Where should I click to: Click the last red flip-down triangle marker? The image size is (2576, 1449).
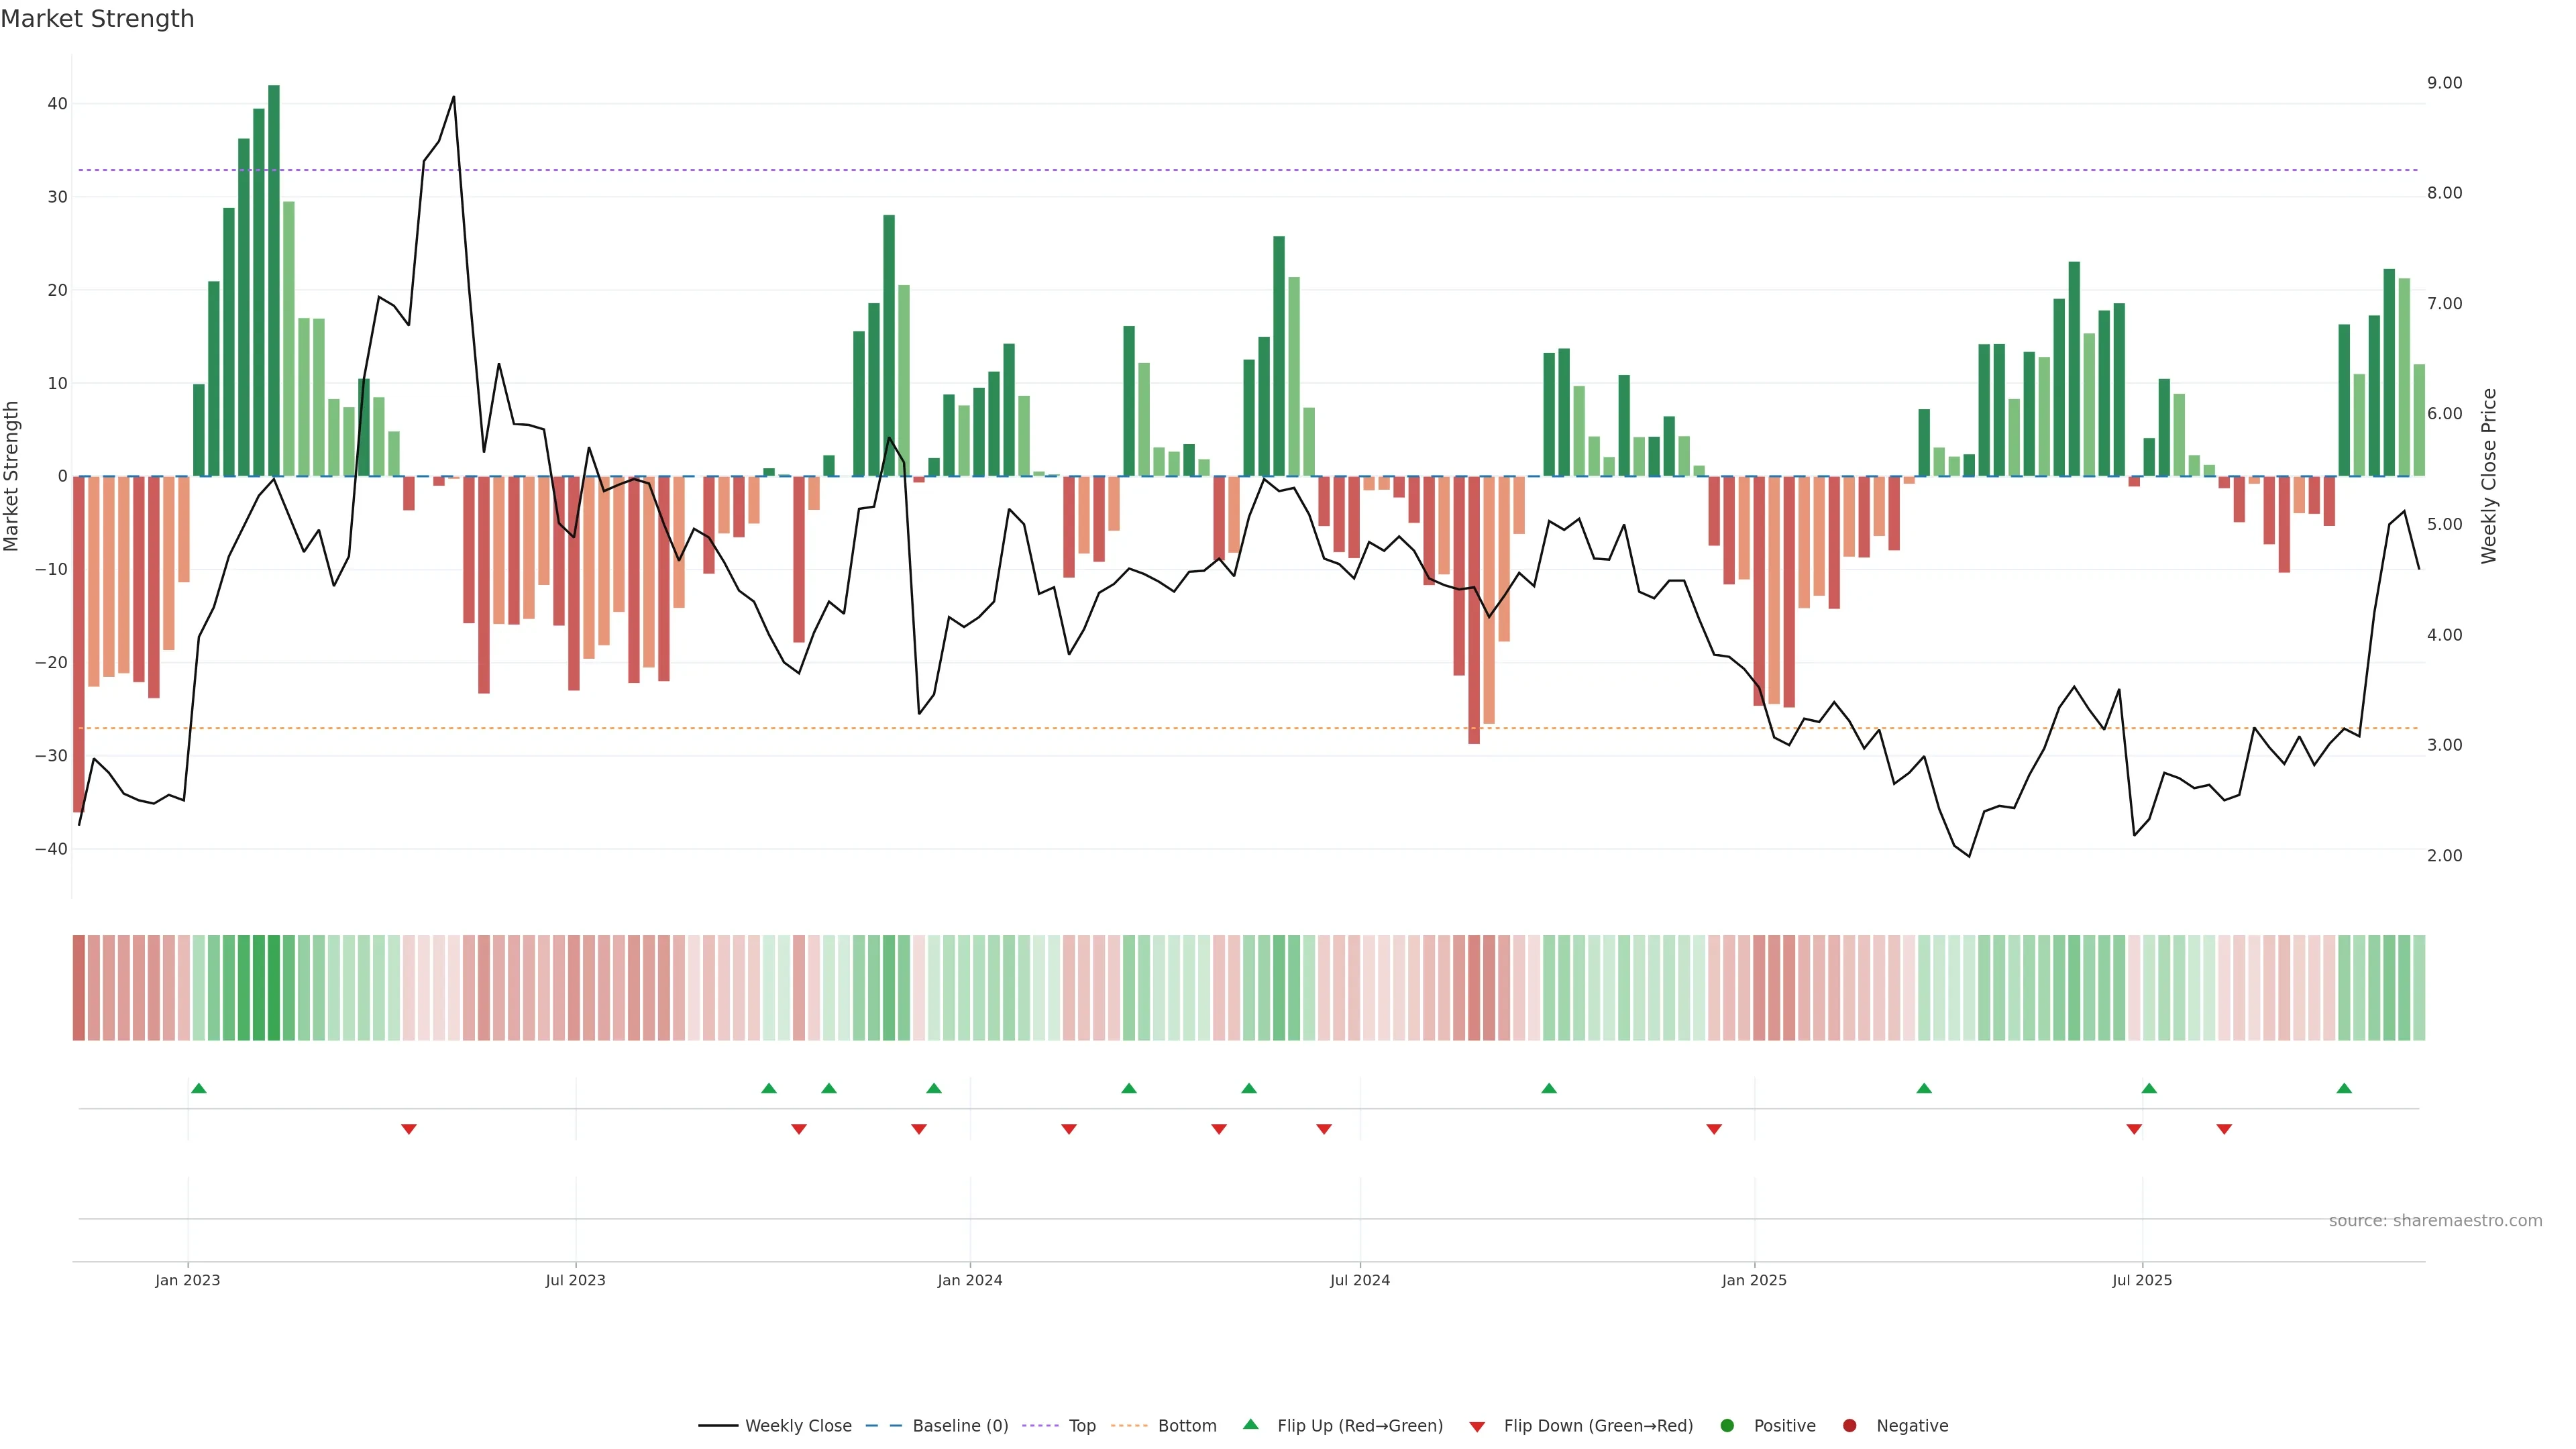coord(2224,1129)
